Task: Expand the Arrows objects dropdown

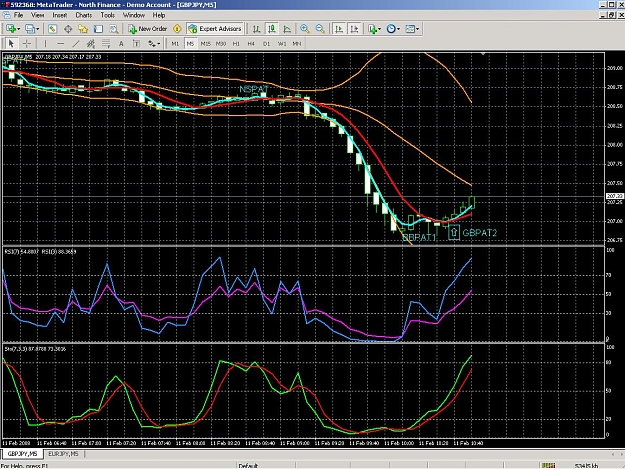Action: click(159, 43)
